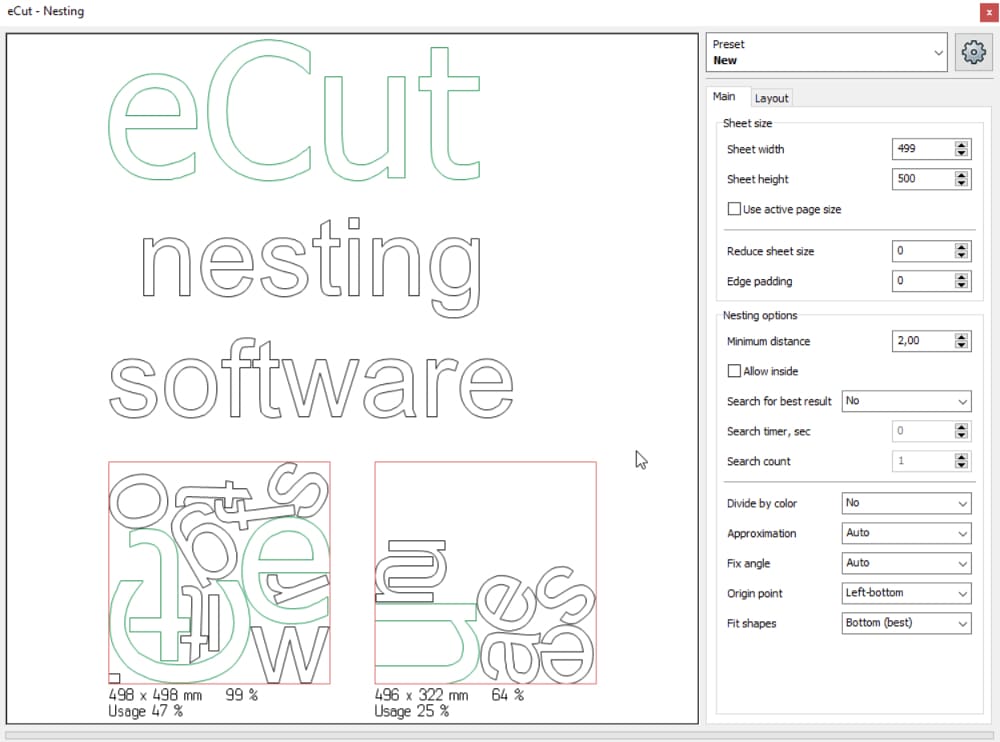Increase Search timer with up arrow
1000x742 pixels.
[x=962, y=427]
